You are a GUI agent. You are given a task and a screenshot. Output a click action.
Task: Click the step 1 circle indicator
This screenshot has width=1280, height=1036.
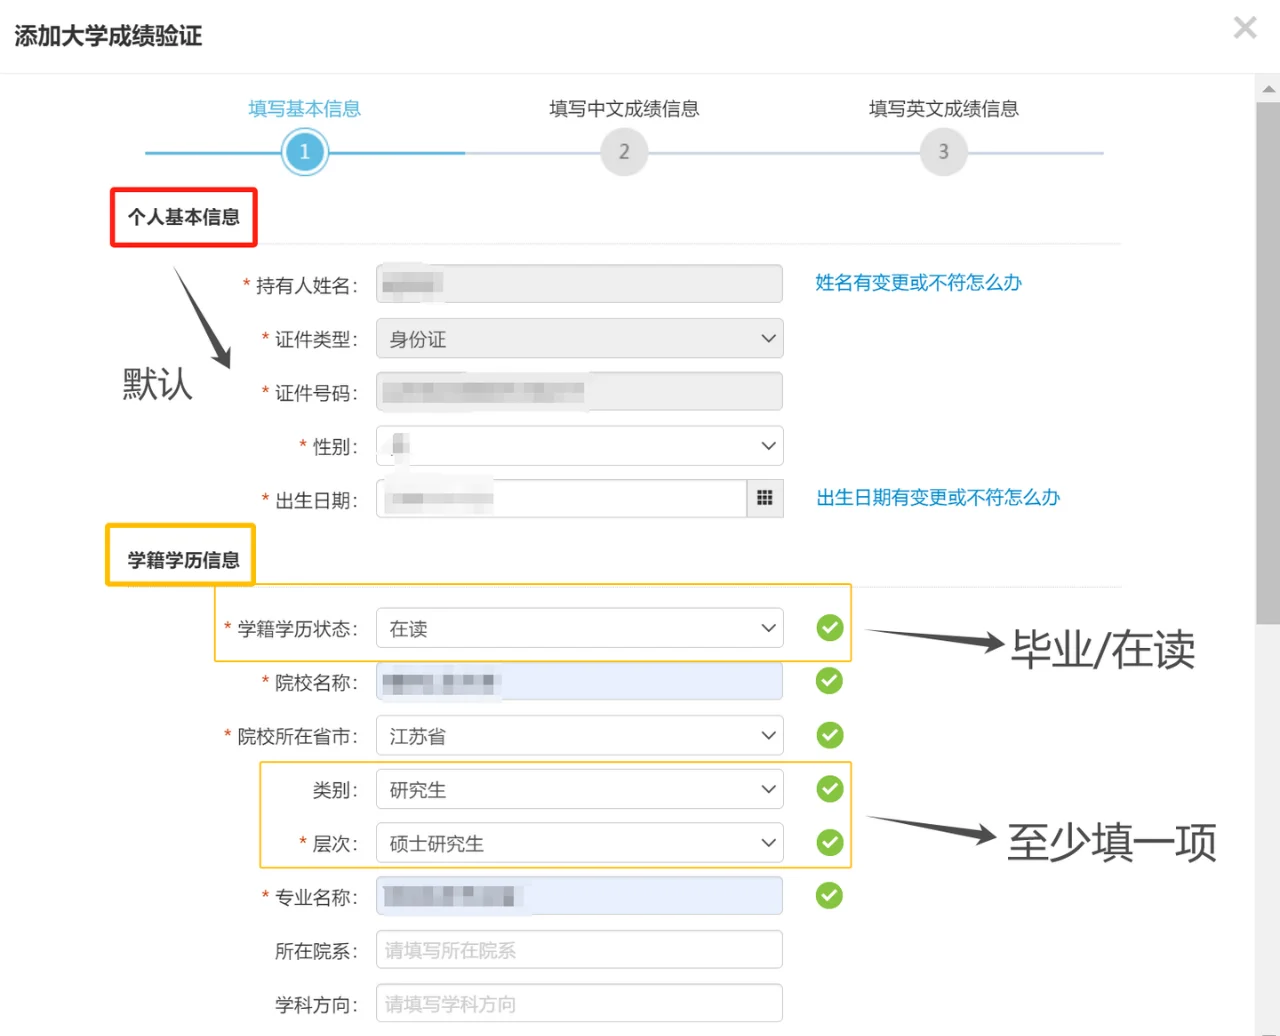click(x=305, y=152)
